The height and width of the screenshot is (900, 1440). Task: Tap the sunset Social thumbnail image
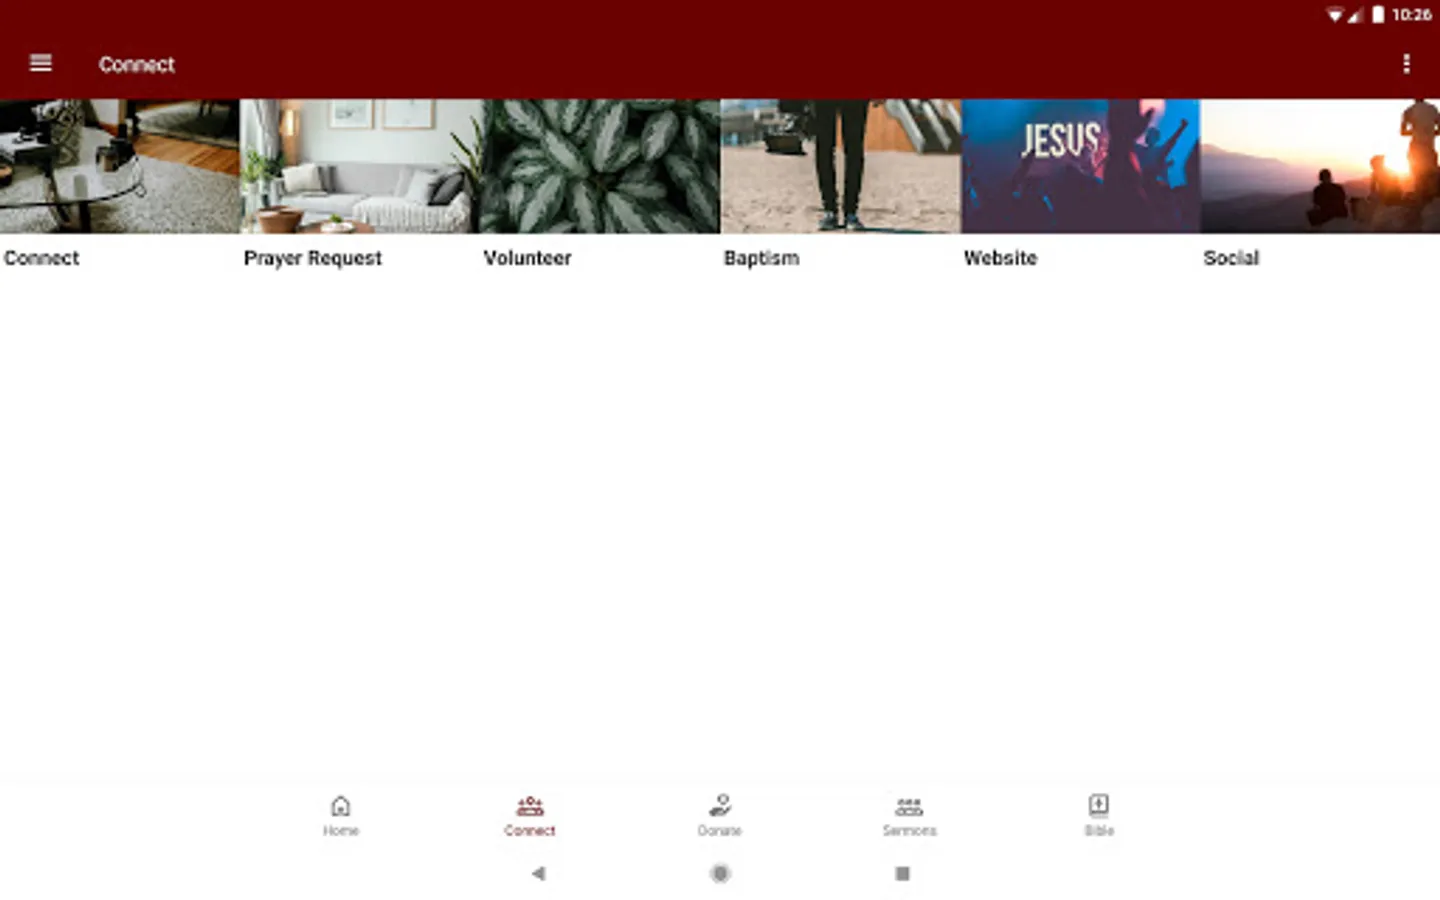1320,166
